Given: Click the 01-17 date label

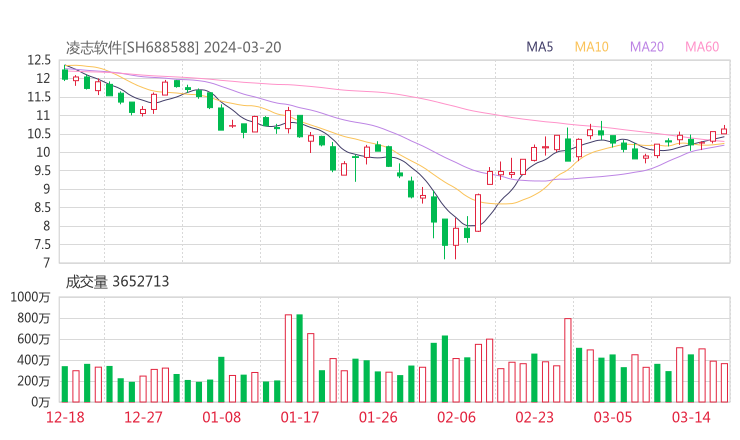Looking at the screenshot, I should [300, 417].
